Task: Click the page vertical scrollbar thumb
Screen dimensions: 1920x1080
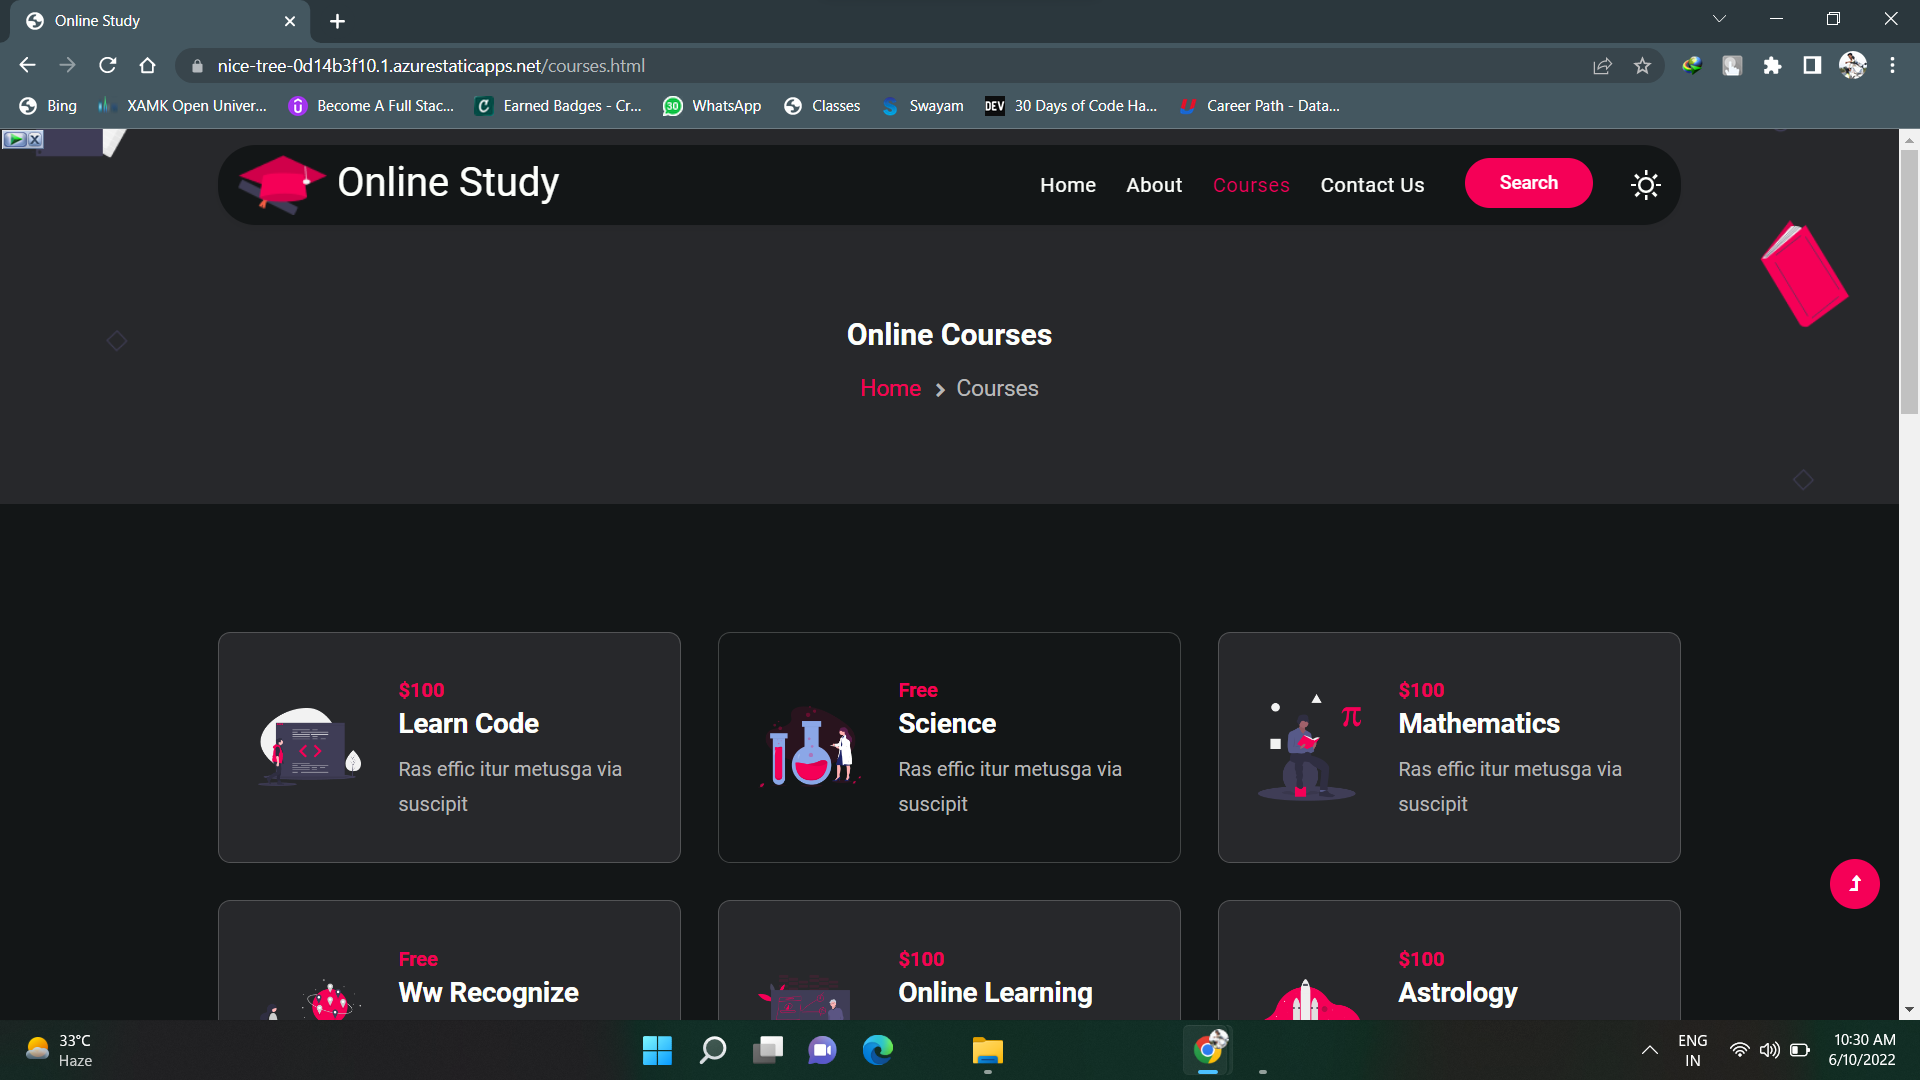Action: pyautogui.click(x=1908, y=280)
